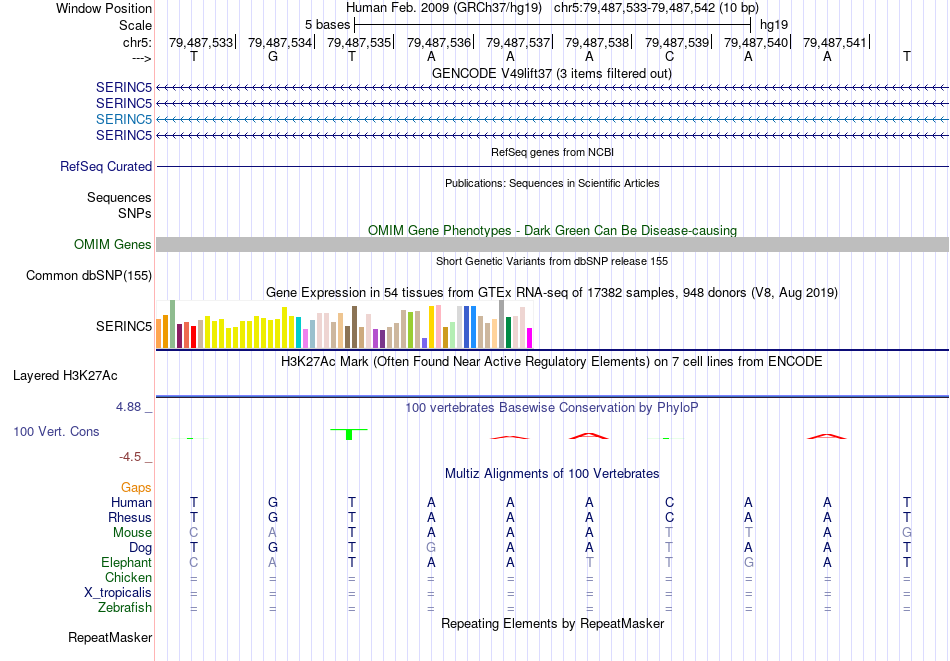Click 'Publications: Sequences in Scientific Articles' title
The height and width of the screenshot is (661, 950).
point(552,183)
